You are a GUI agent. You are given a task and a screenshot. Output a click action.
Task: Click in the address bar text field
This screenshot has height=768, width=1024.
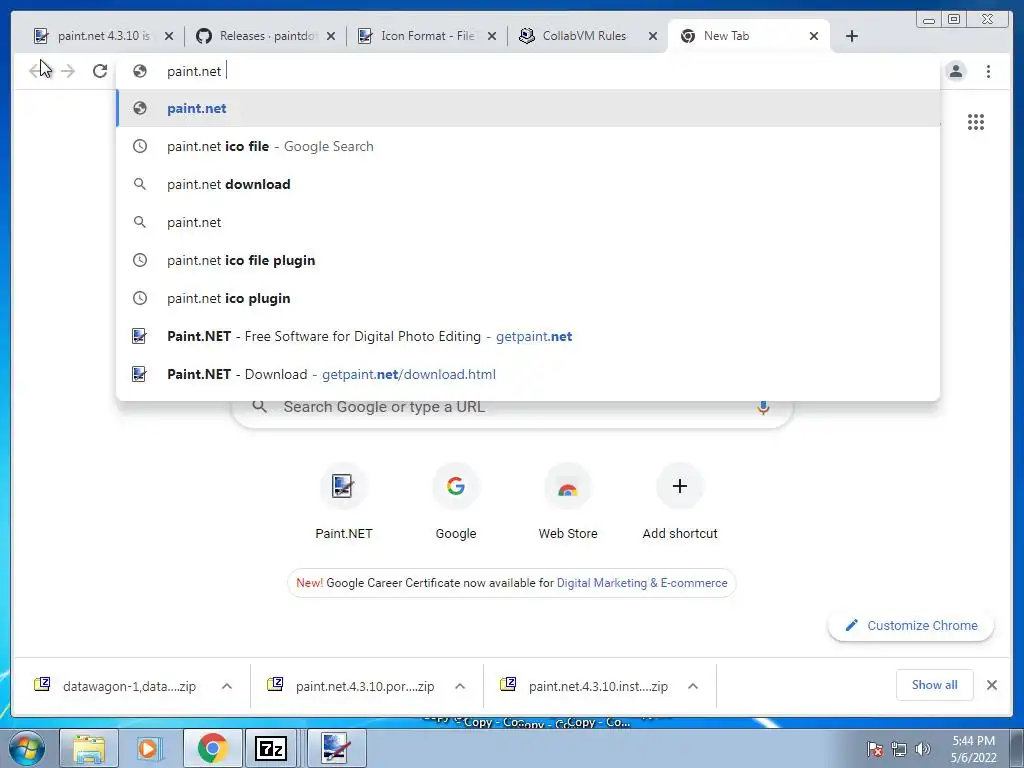pos(528,71)
